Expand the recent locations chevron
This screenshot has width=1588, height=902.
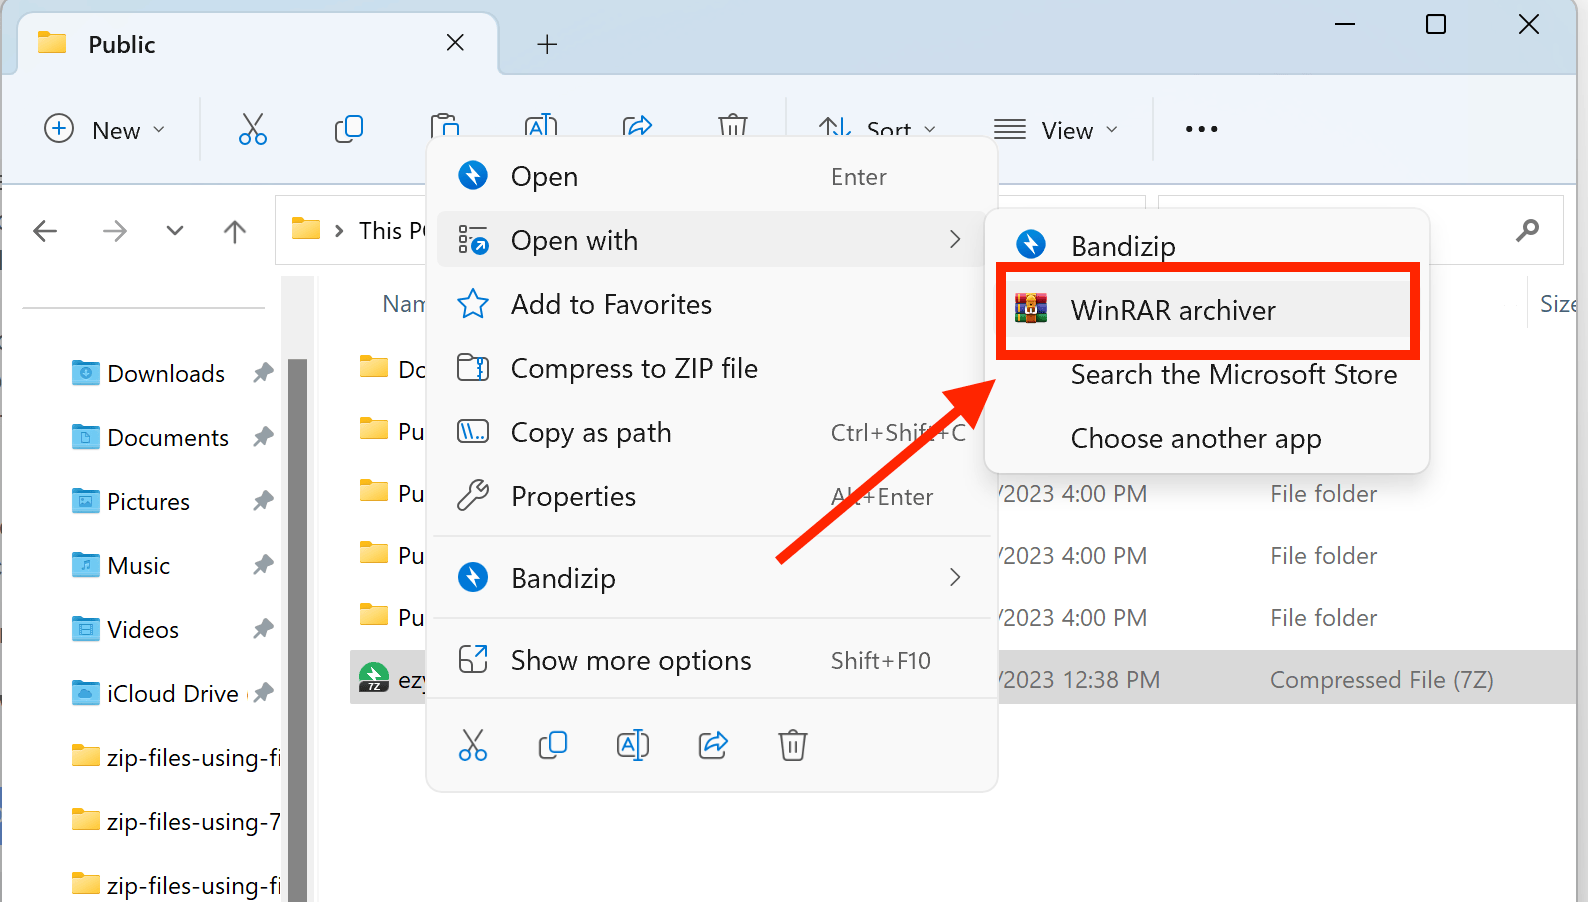(x=175, y=232)
